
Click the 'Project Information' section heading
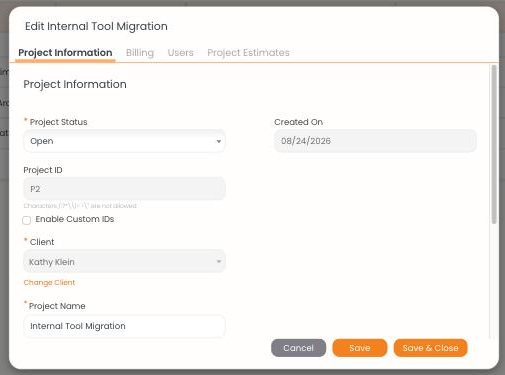click(x=75, y=84)
